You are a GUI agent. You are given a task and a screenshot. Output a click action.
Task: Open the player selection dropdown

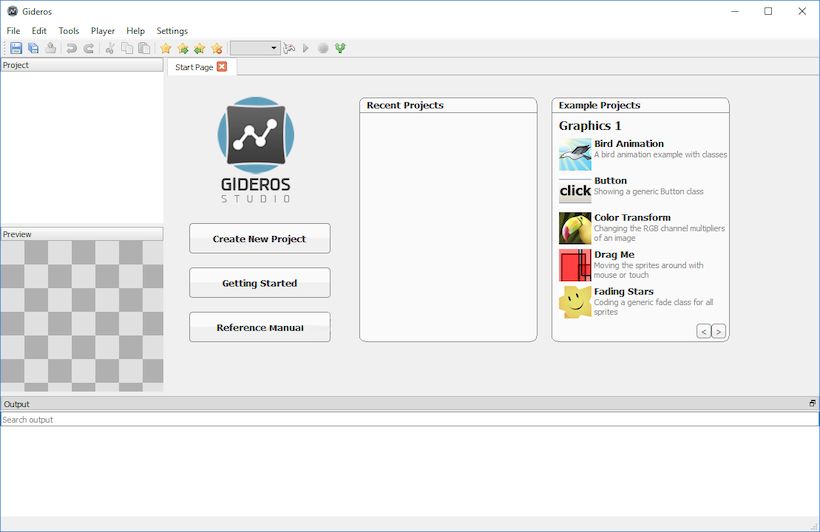(x=255, y=49)
